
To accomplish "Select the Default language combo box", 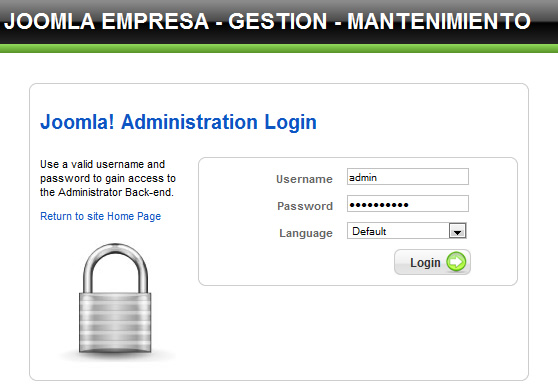I will tap(407, 231).
